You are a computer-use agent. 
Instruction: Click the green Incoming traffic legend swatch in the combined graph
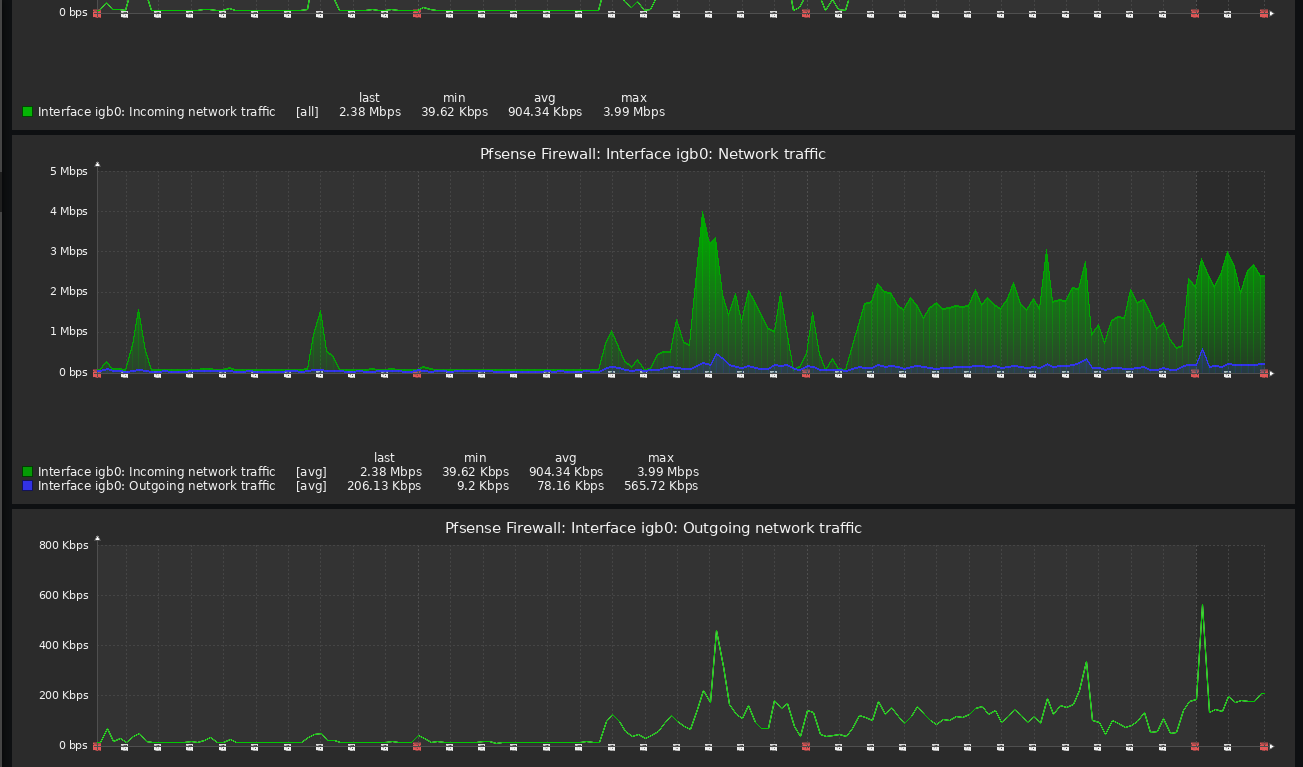click(28, 472)
